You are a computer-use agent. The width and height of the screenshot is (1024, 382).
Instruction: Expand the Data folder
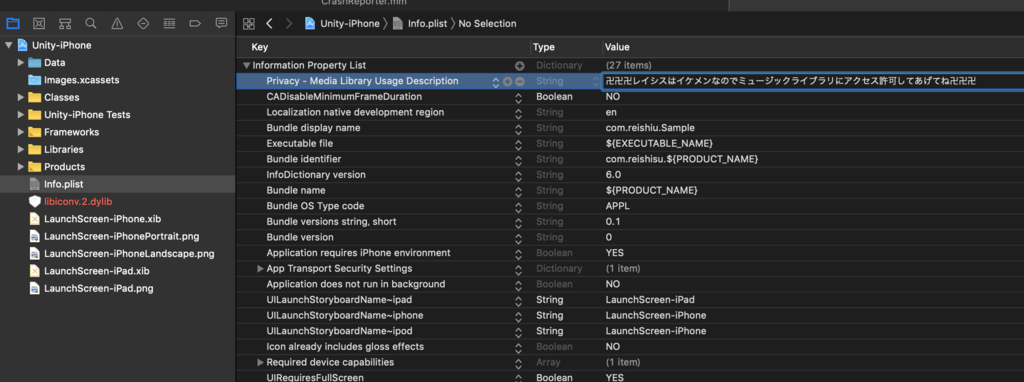(21, 63)
